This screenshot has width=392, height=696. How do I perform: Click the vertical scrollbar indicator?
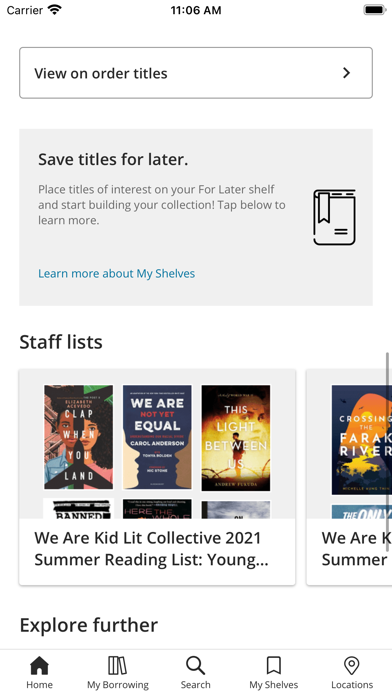coord(388,452)
